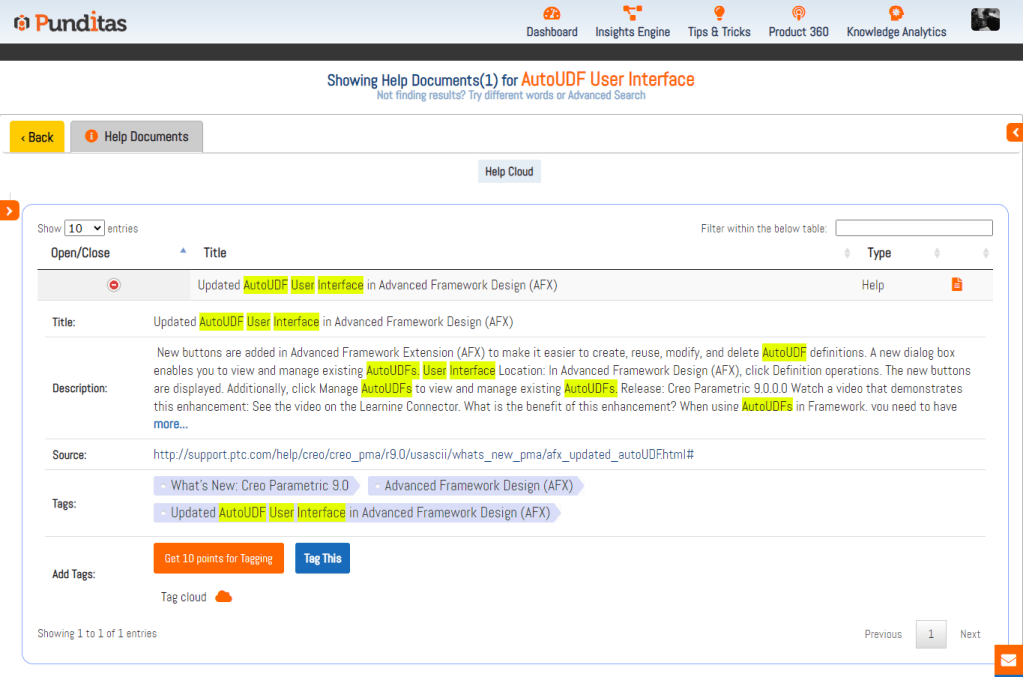Open the orange Tag cloud icon
1023x677 pixels.
click(224, 597)
